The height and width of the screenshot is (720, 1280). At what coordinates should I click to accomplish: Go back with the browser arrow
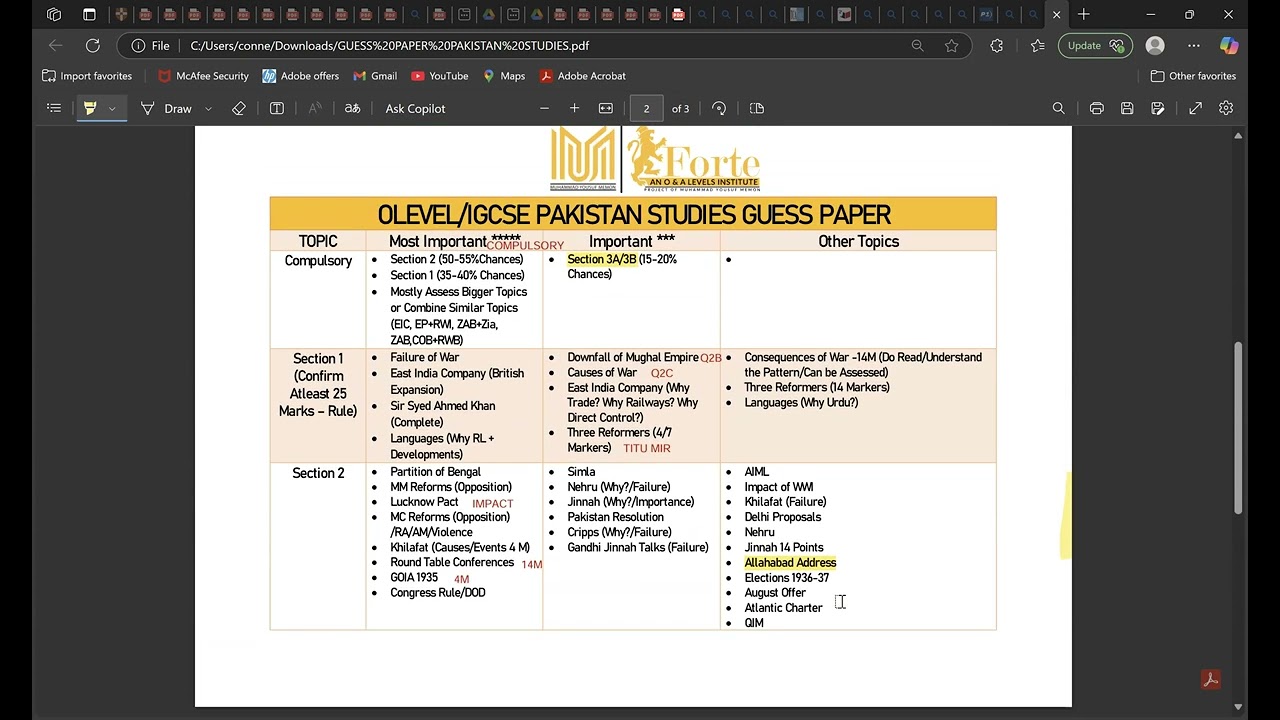pos(55,45)
